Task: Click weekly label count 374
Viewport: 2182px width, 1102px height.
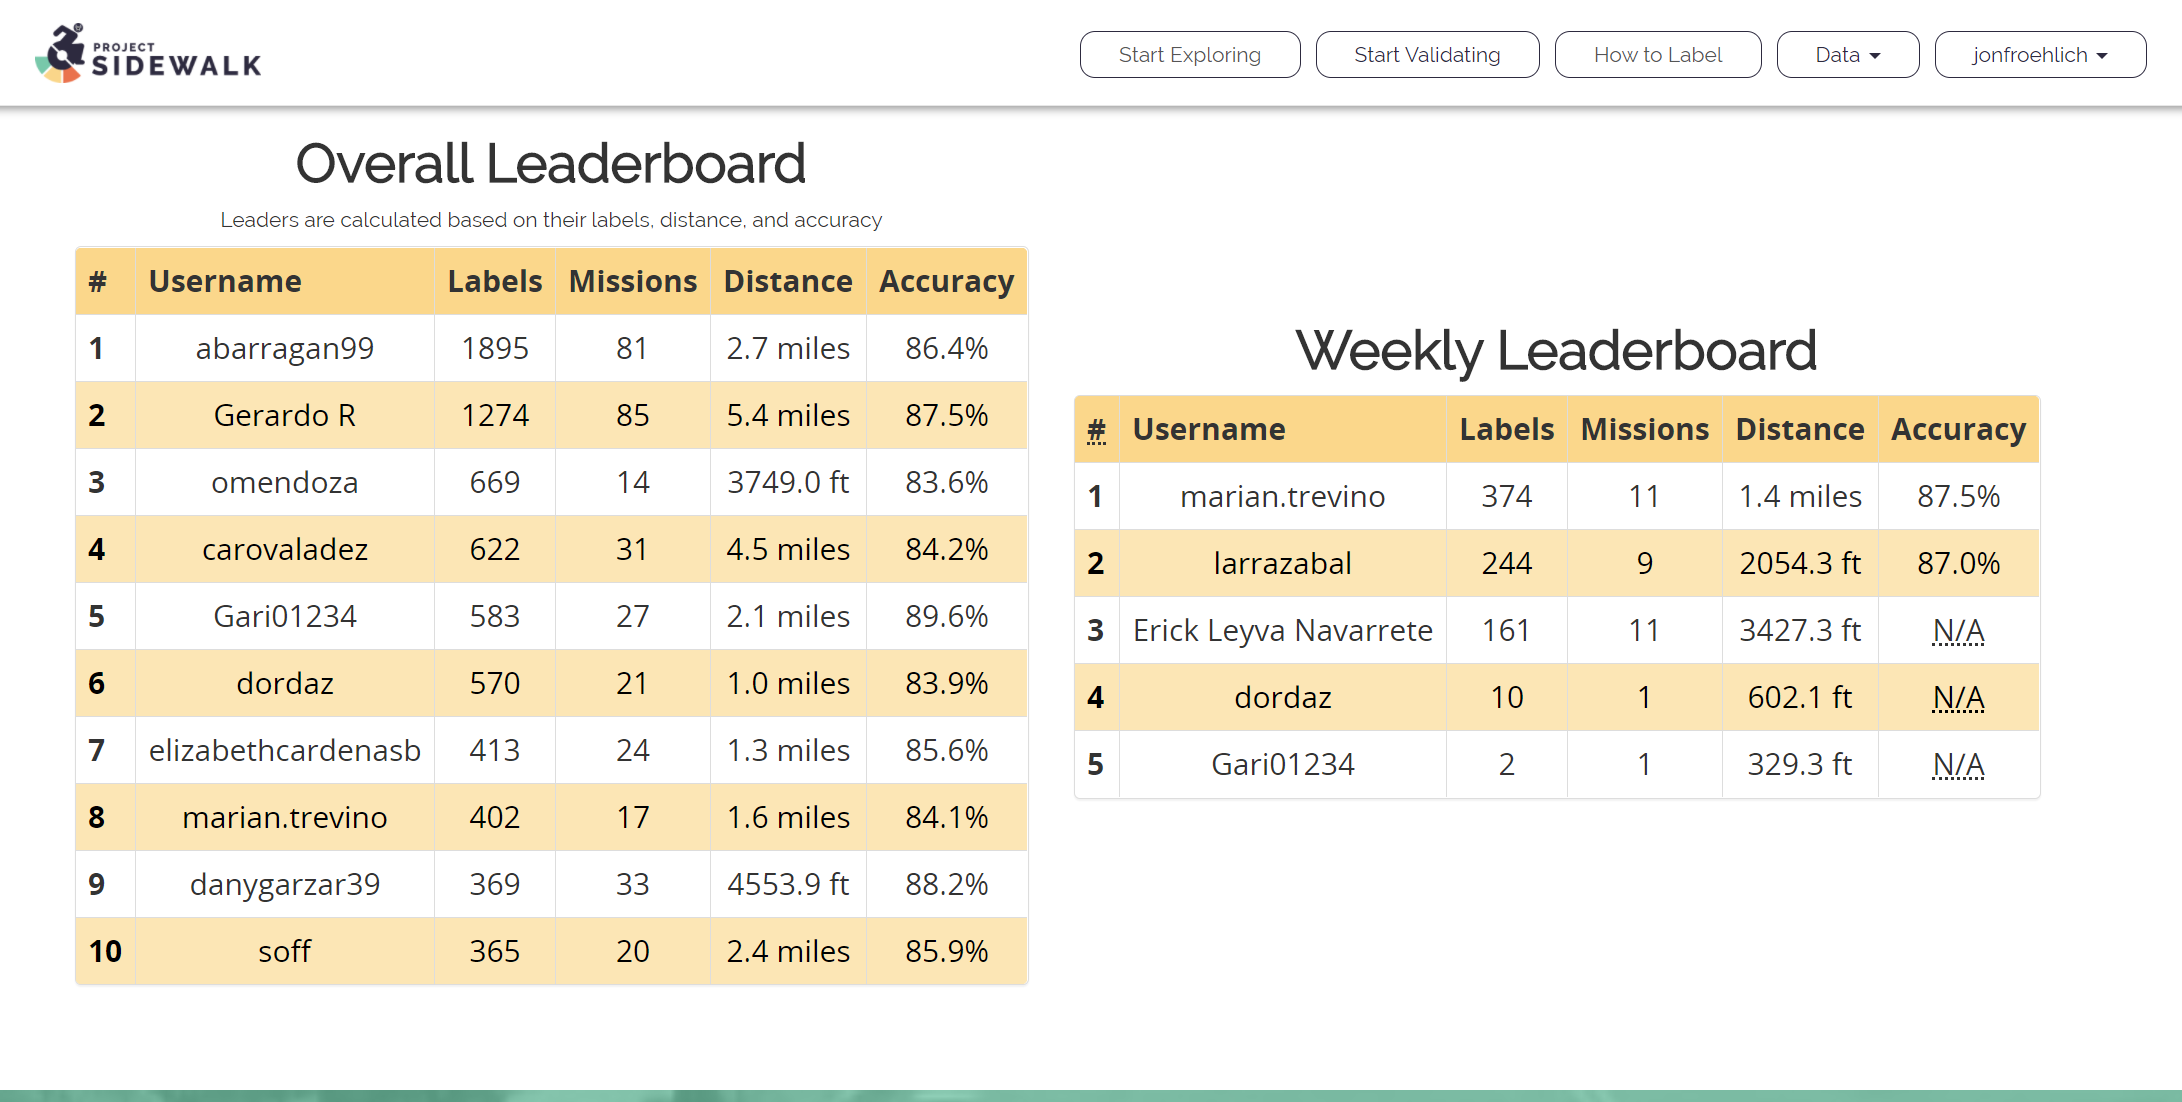Action: [x=1507, y=497]
